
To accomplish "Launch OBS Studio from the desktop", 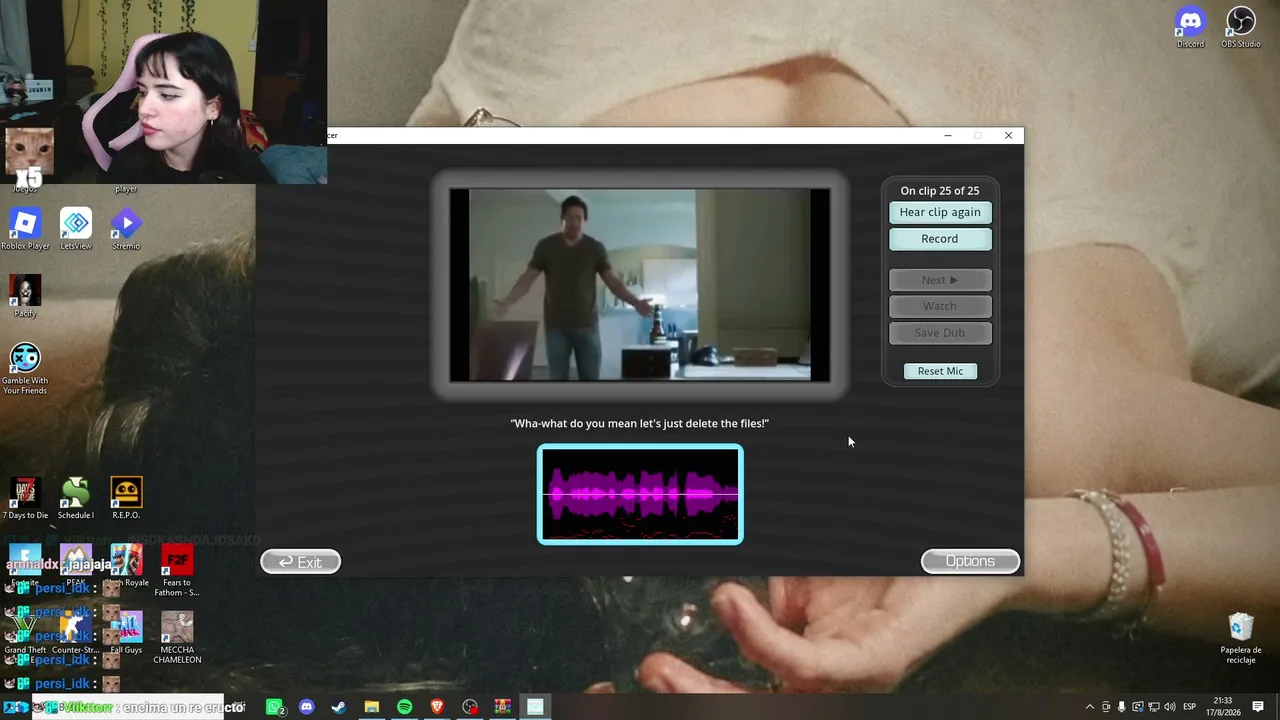I will point(1240,27).
